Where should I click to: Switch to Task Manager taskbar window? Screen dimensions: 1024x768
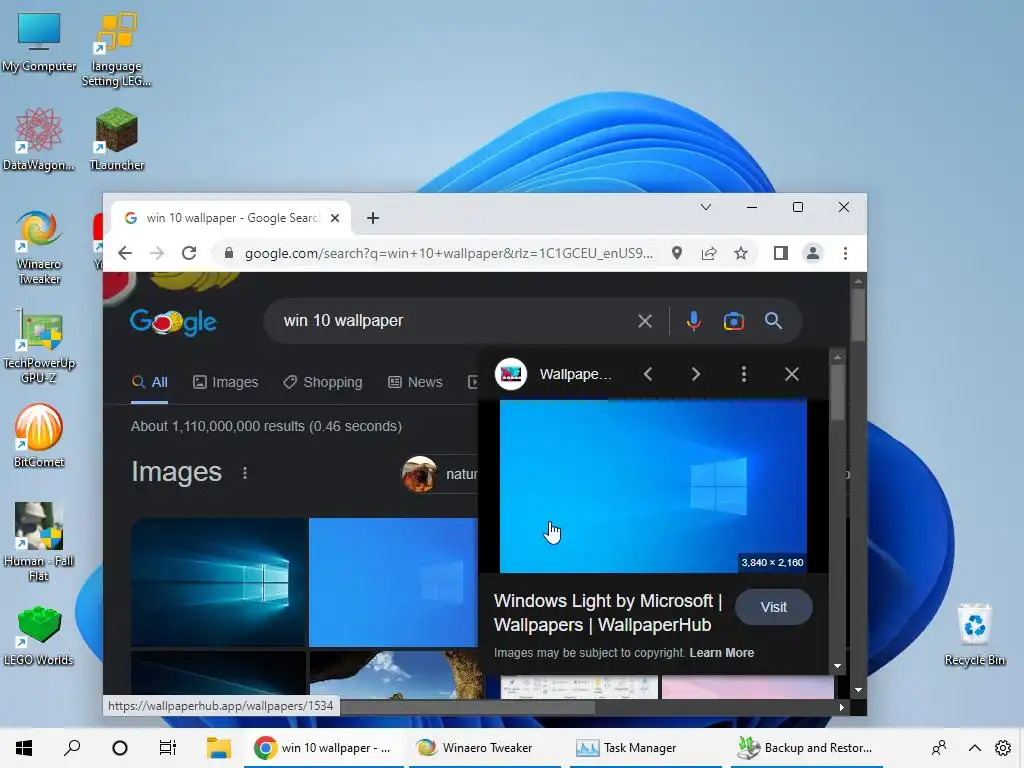click(x=646, y=748)
